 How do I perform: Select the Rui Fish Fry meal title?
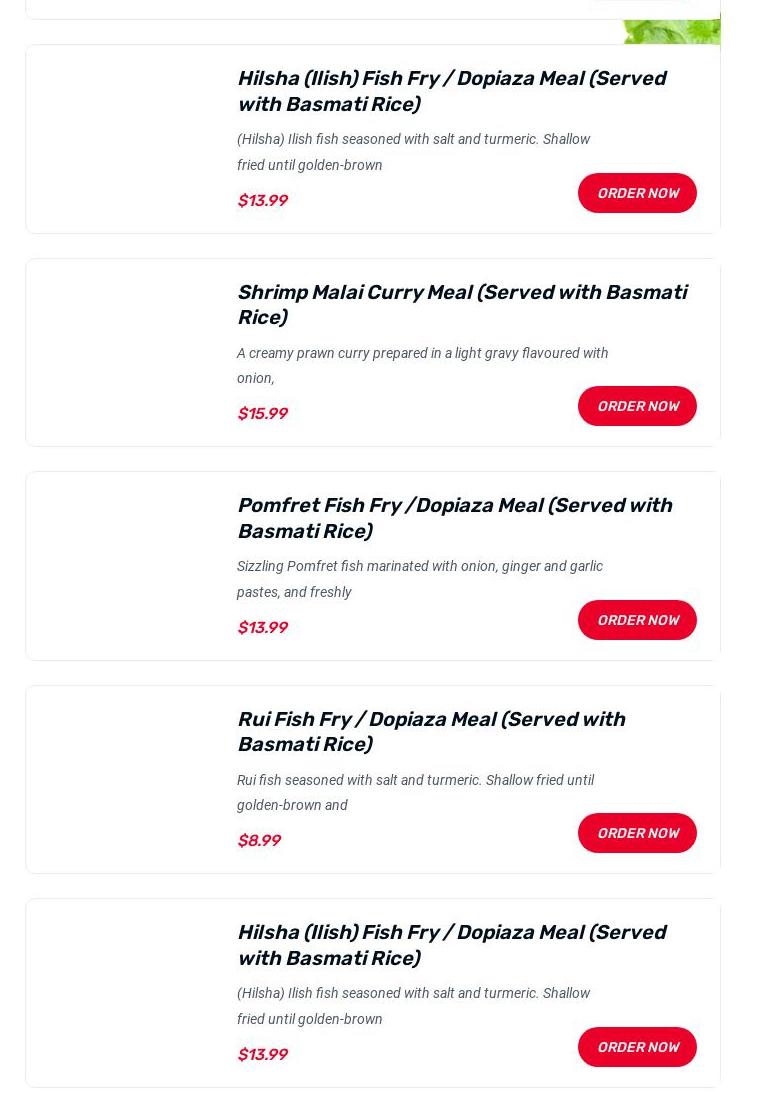pyautogui.click(x=431, y=731)
